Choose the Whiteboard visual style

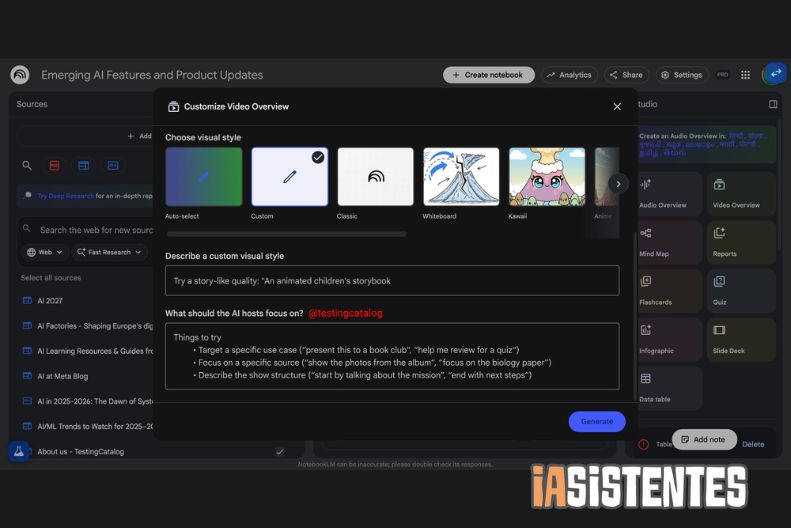(461, 177)
